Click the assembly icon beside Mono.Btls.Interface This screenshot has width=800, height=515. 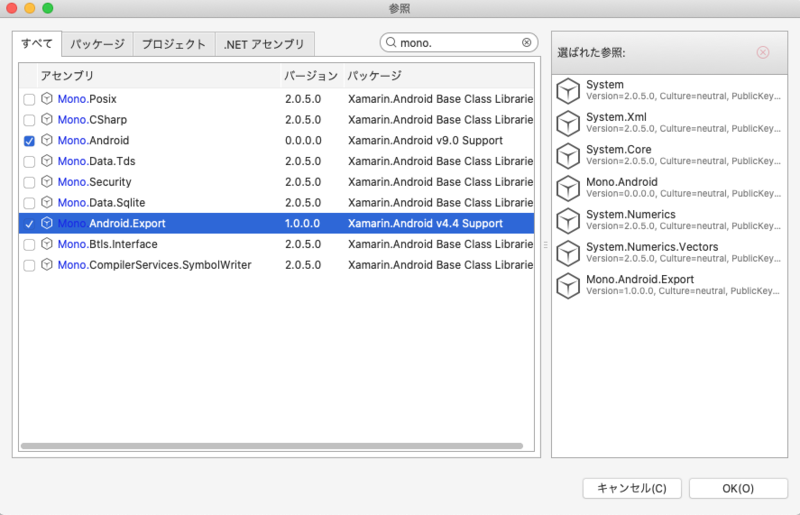coord(47,244)
